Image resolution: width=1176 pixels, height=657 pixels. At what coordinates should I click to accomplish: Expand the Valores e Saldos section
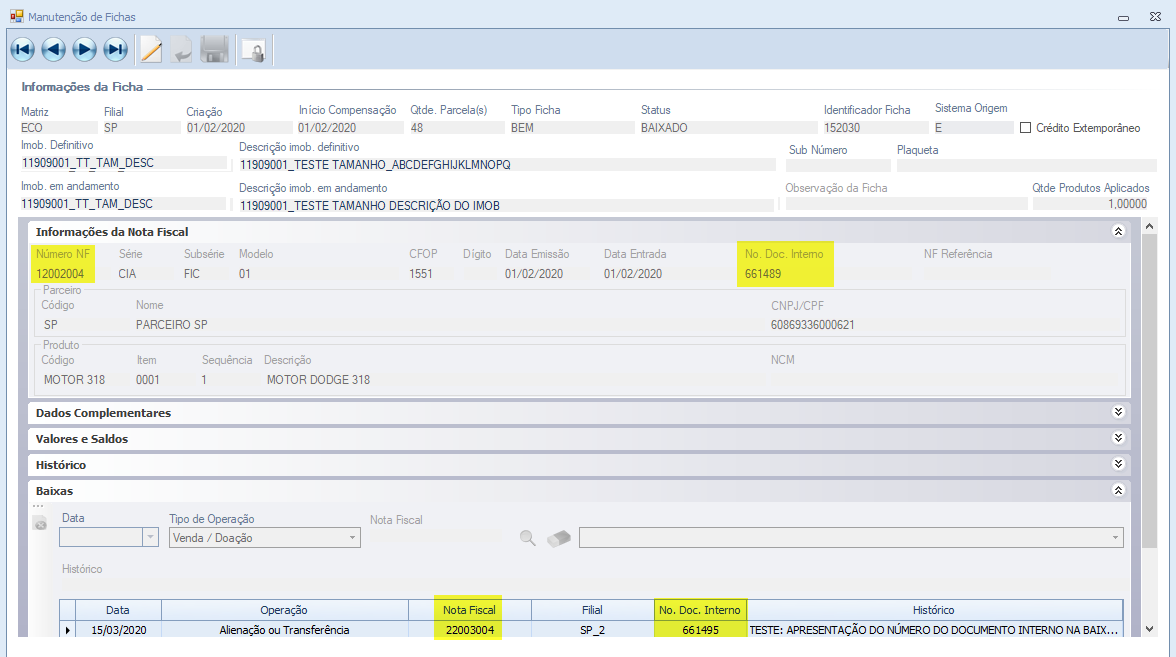1118,439
